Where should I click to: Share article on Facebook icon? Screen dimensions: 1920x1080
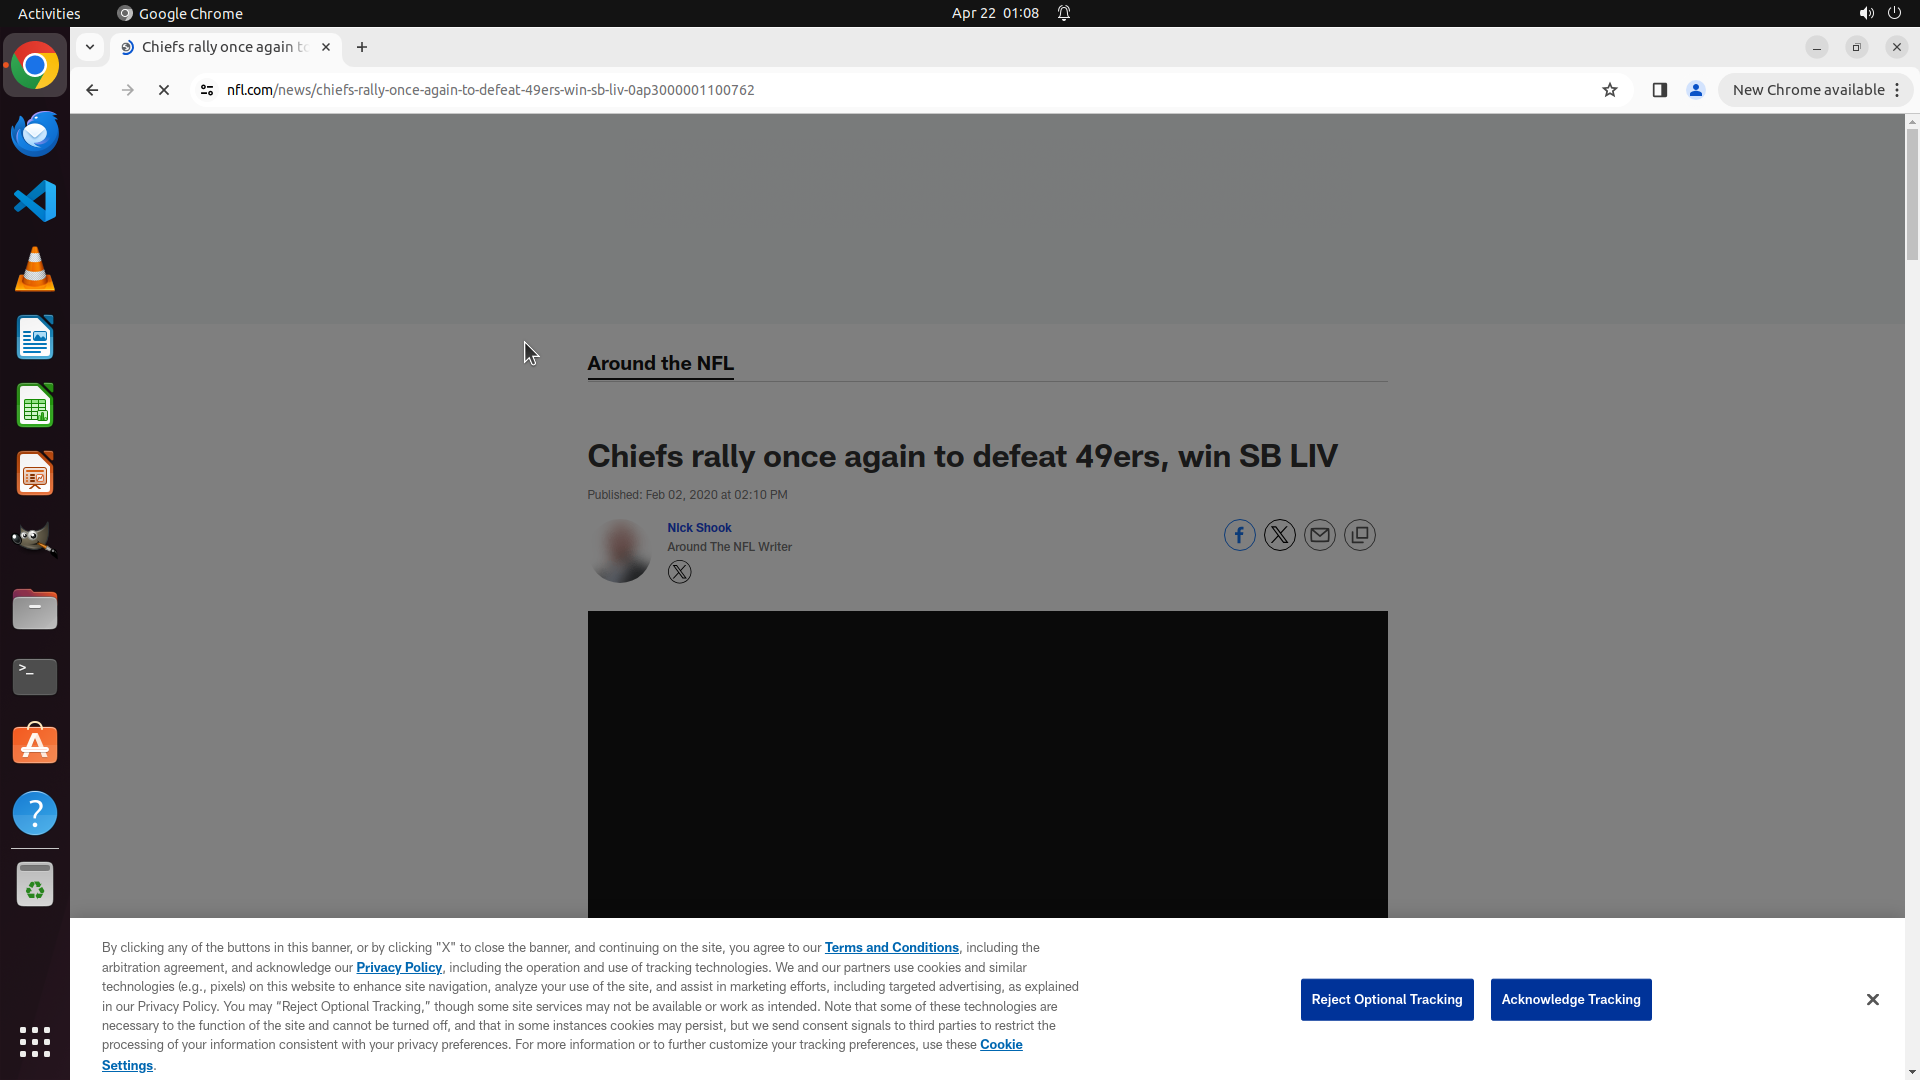click(x=1239, y=535)
